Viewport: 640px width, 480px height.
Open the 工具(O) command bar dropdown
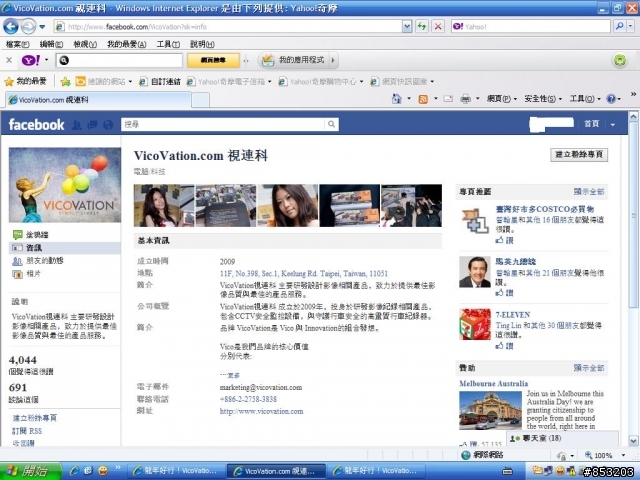click(x=585, y=99)
